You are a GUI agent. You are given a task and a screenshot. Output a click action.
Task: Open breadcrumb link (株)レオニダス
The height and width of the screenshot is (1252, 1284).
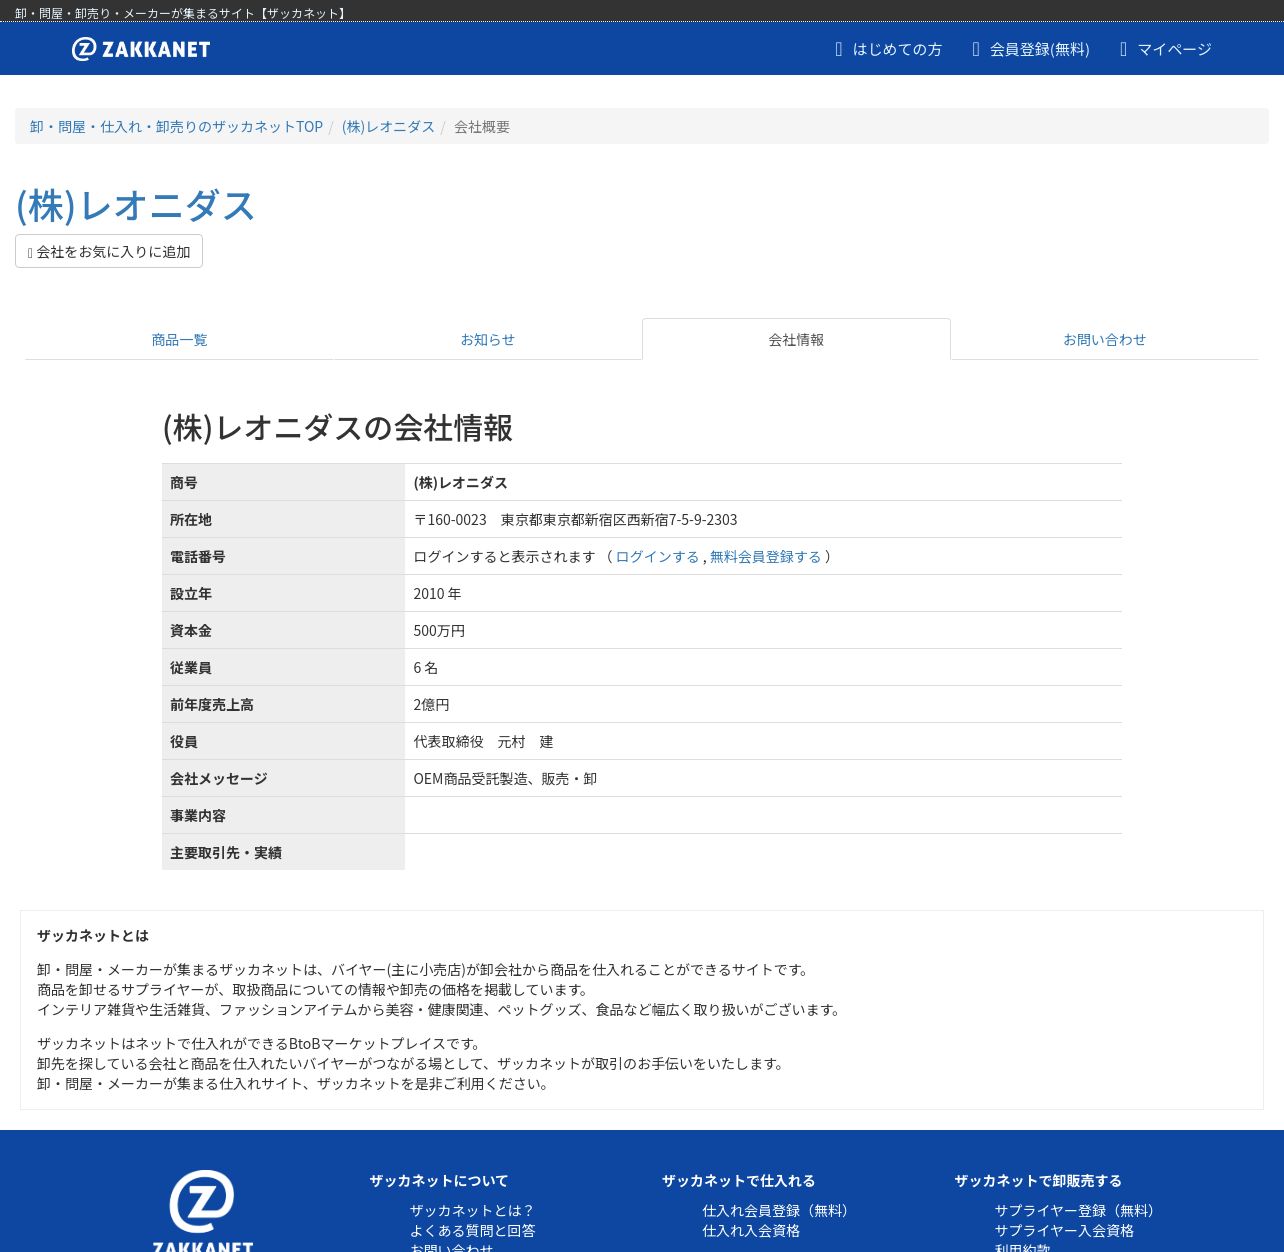point(388,127)
